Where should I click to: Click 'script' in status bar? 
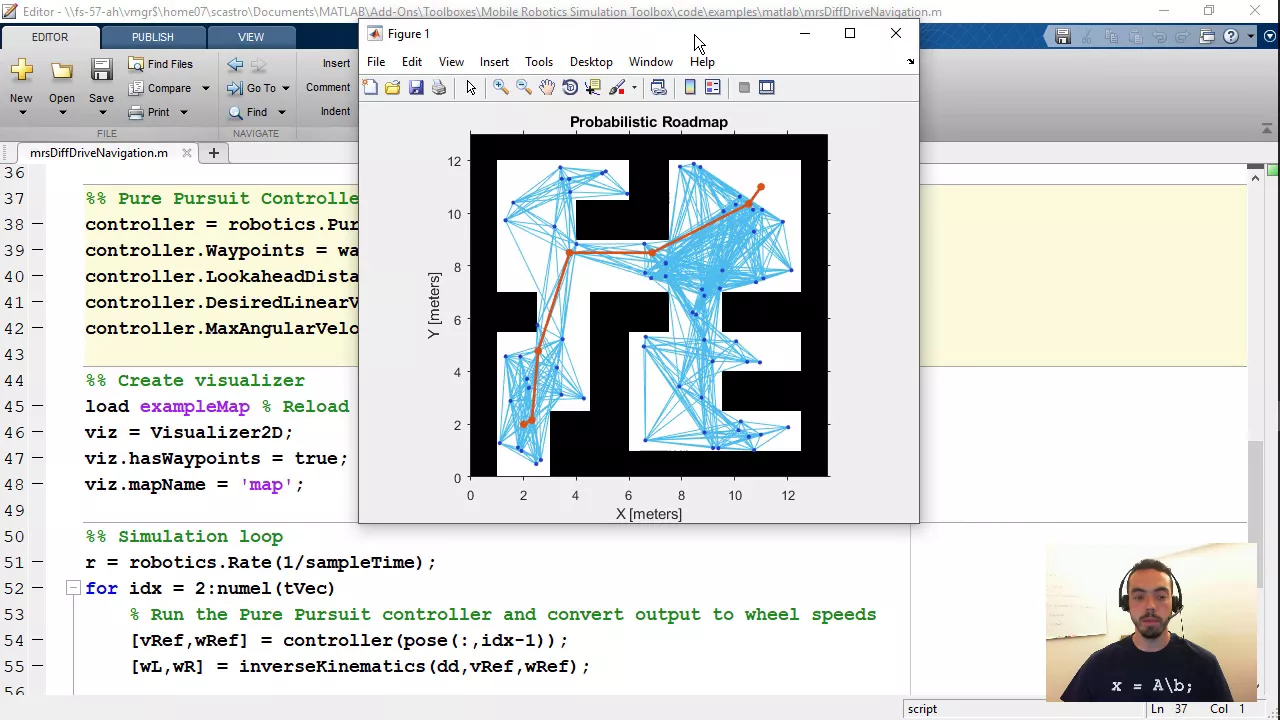click(x=922, y=709)
